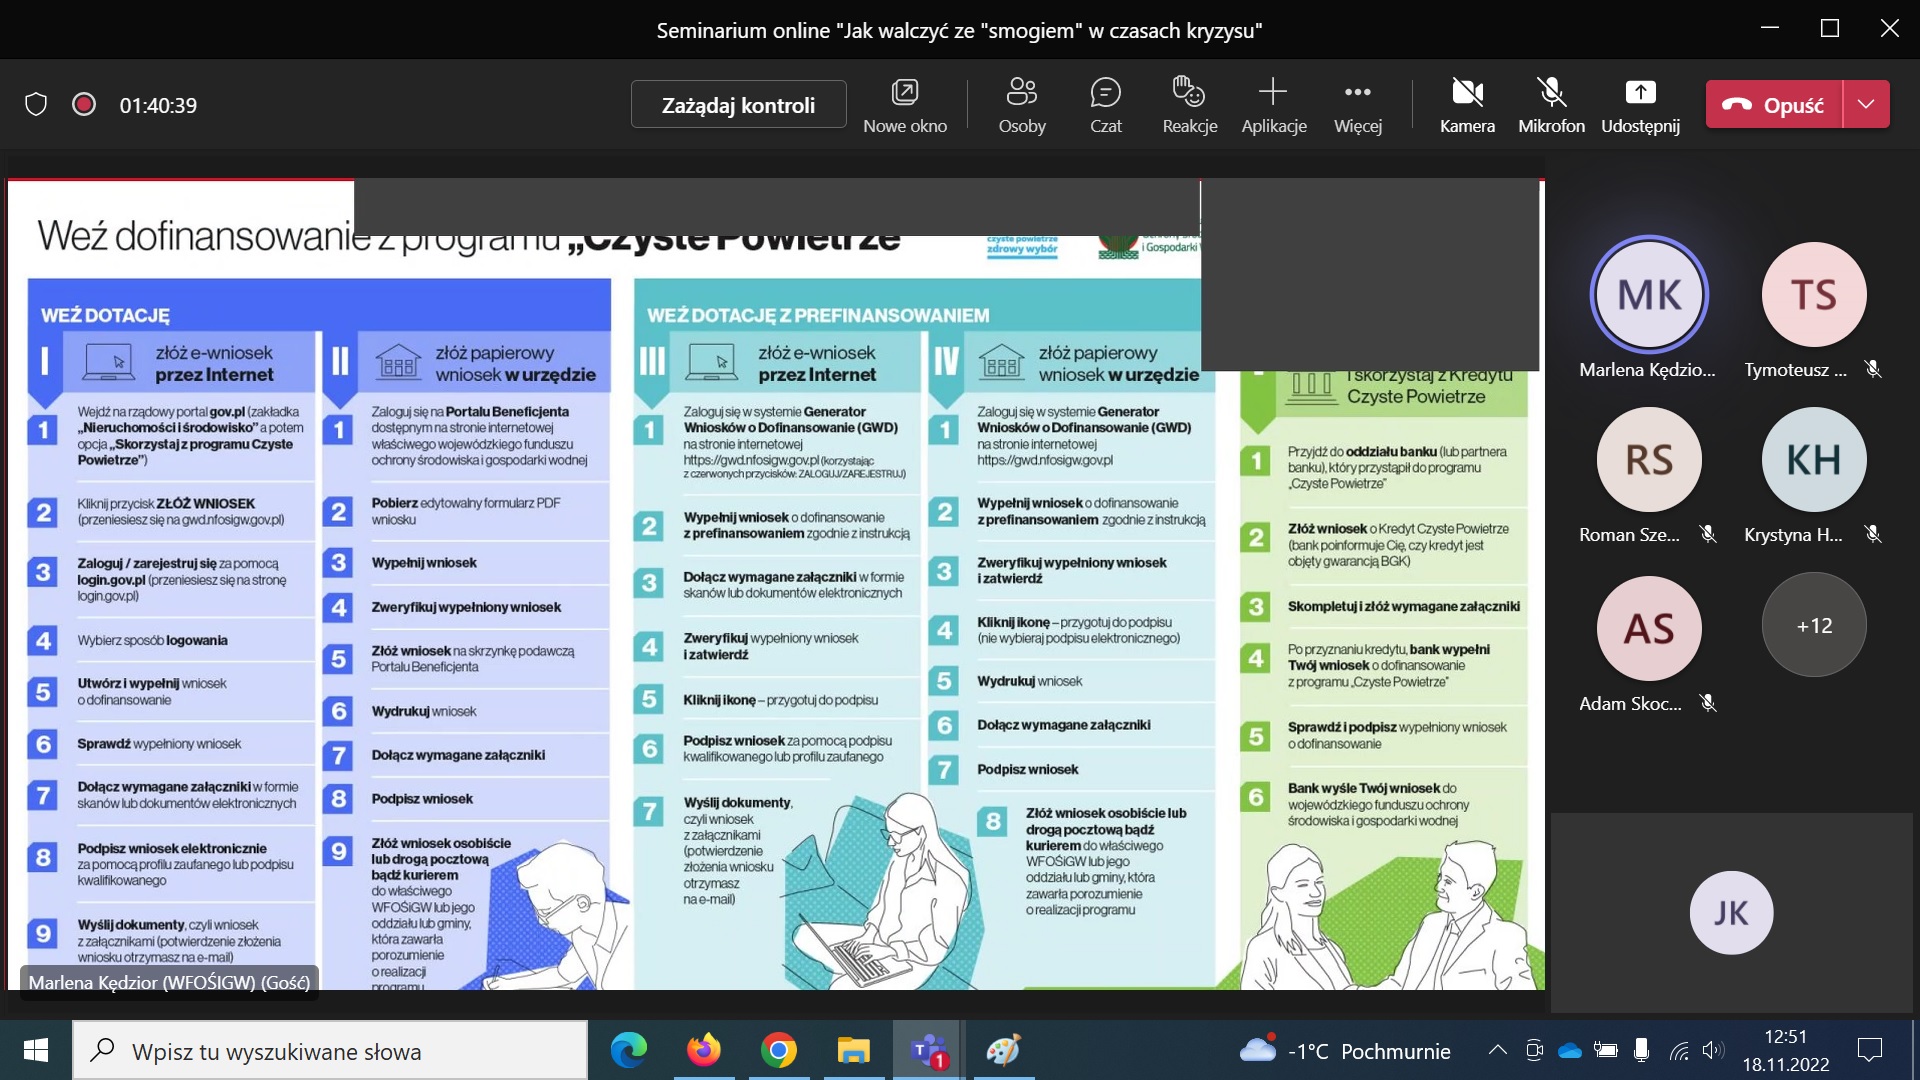Image resolution: width=1920 pixels, height=1080 pixels.
Task: Expand the Opuść dropdown arrow
Action: [1866, 104]
